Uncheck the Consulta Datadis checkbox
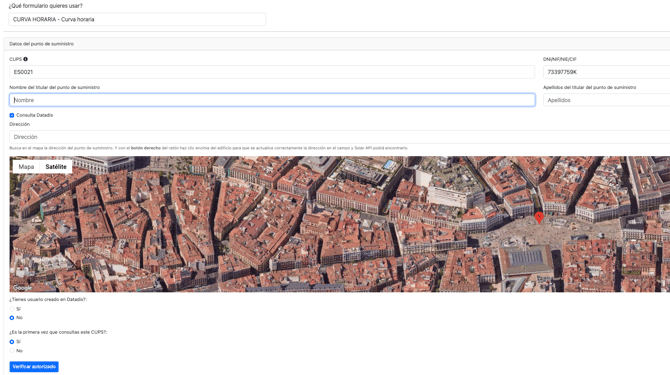The image size is (670, 375). point(12,115)
